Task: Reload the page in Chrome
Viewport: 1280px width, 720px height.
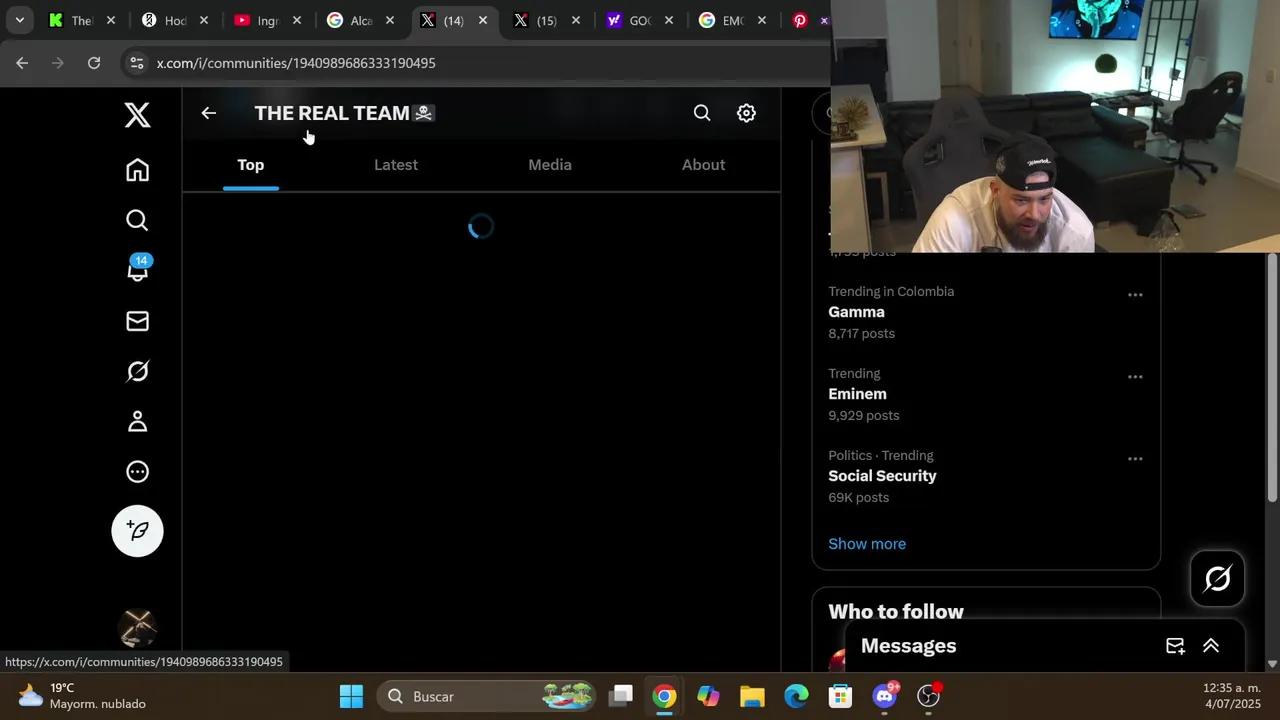Action: point(94,63)
